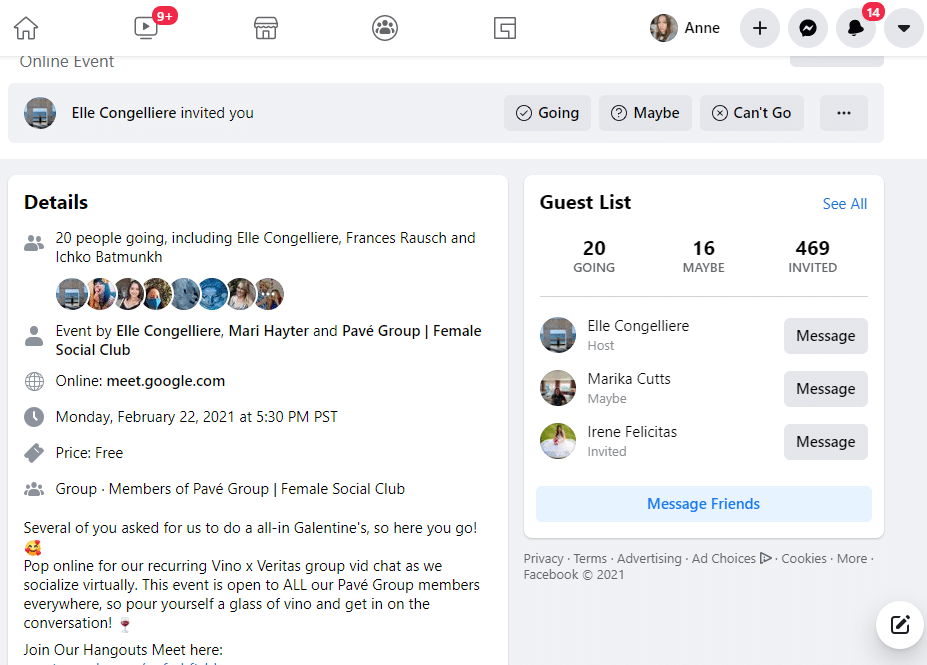This screenshot has height=665, width=927.
Task: Click the Message Friends button
Action: tap(703, 504)
